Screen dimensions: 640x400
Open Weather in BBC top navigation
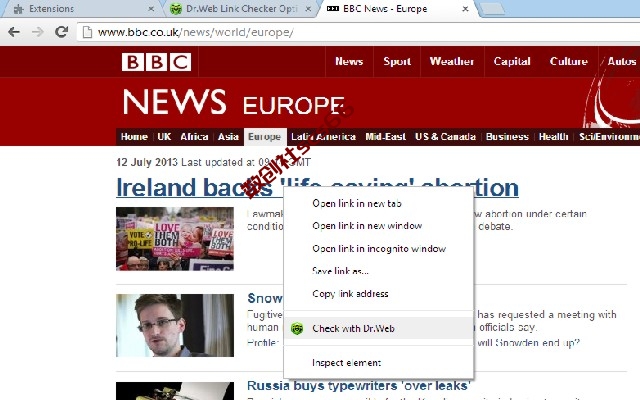click(452, 62)
